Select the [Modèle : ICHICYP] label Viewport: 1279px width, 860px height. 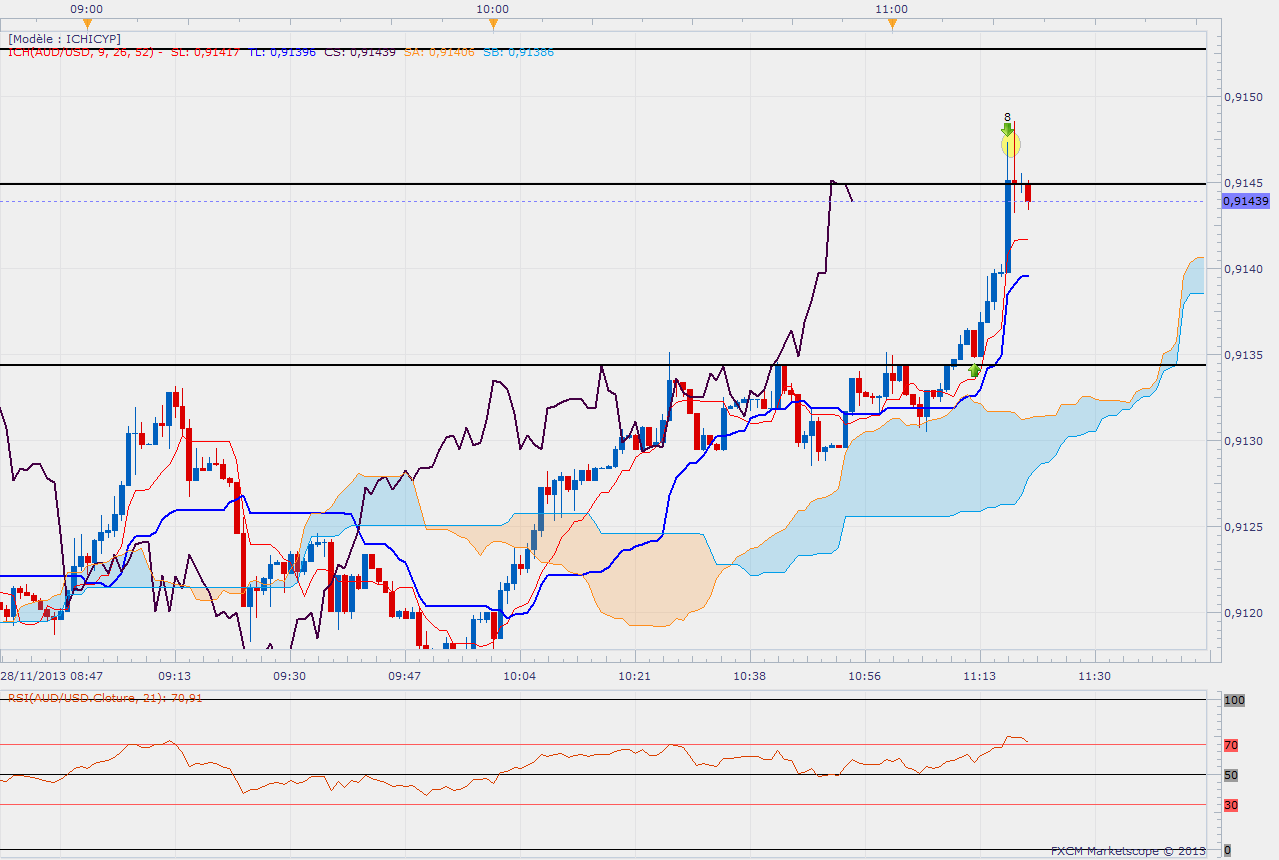click(x=64, y=38)
